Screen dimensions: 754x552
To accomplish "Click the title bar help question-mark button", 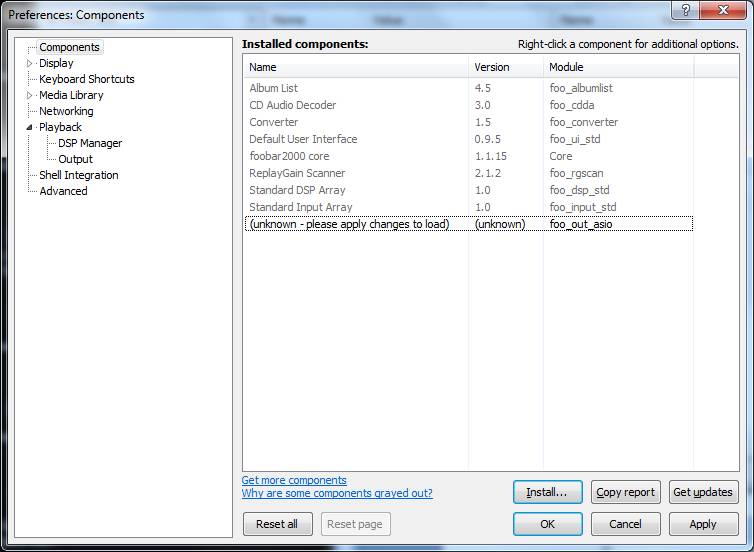I will pyautogui.click(x=686, y=10).
